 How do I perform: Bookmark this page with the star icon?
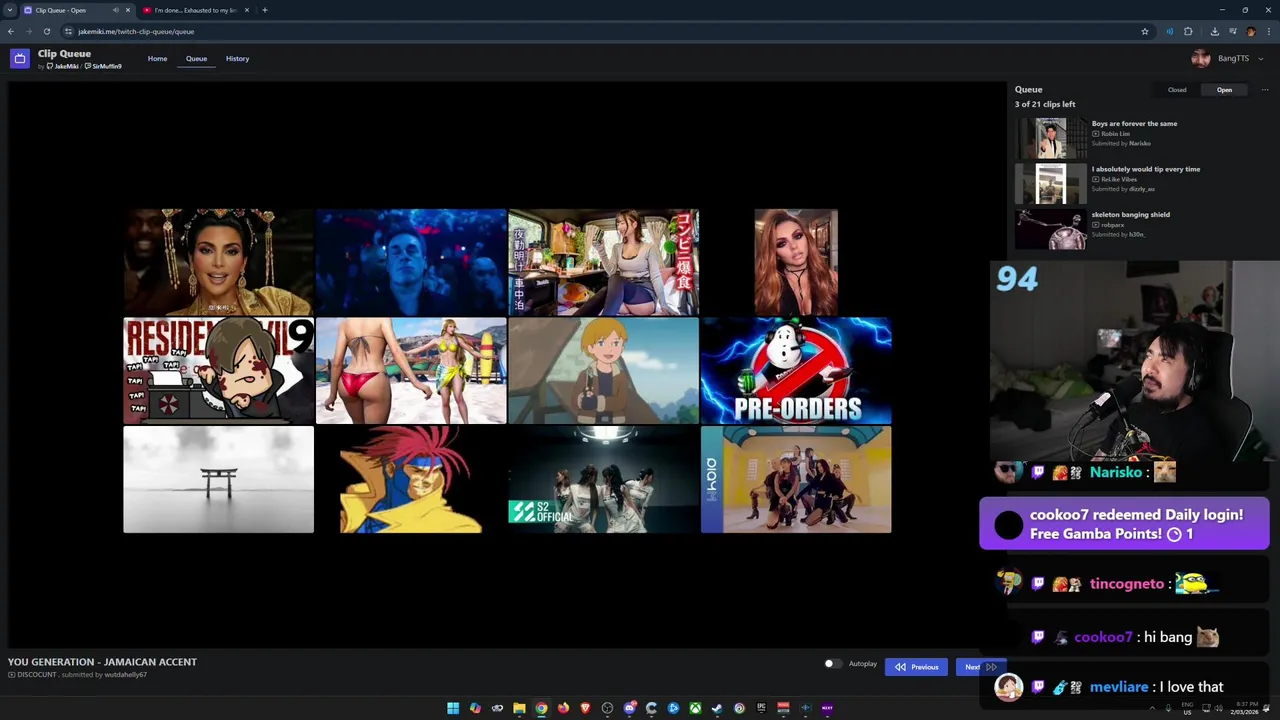[1145, 31]
